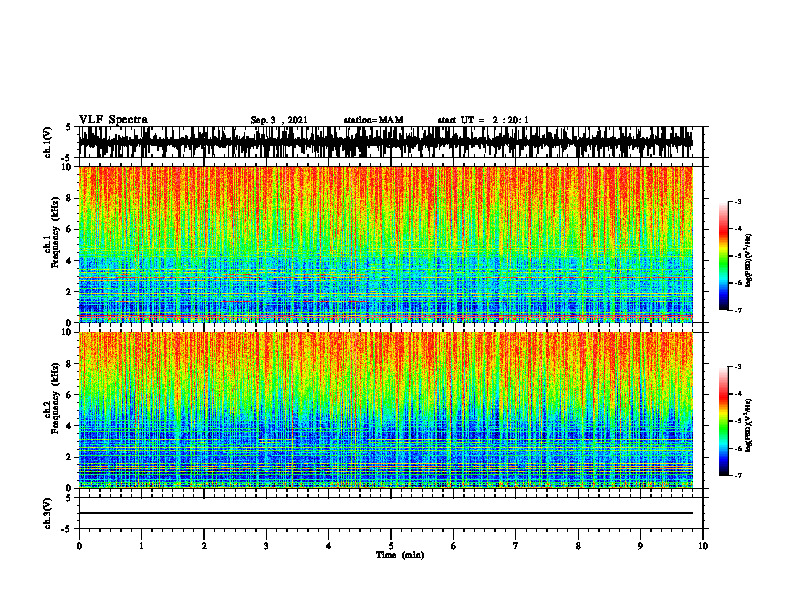This screenshot has height=612, width=792.
Task: Click the flat ch.3 voltage trace line
Action: click(385, 513)
